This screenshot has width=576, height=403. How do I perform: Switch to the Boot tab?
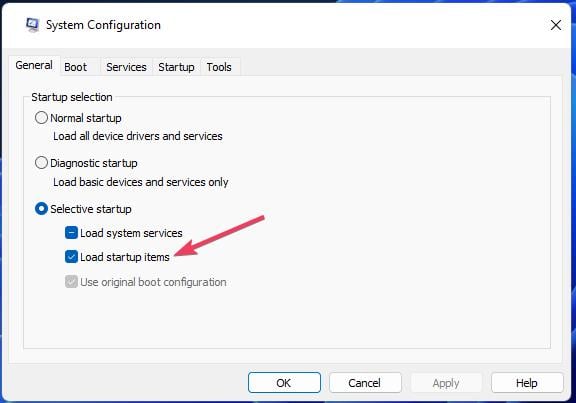(75, 67)
